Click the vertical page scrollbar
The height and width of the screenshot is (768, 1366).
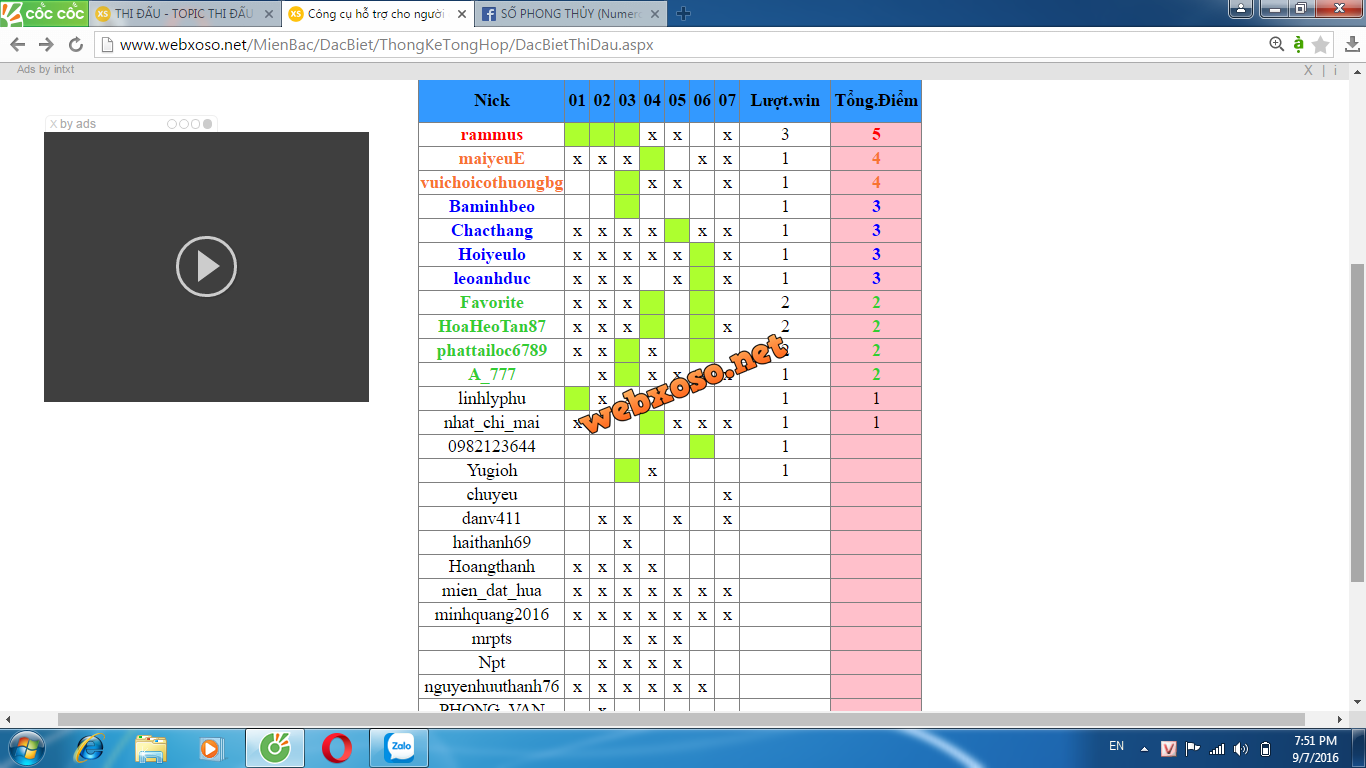click(x=1357, y=420)
